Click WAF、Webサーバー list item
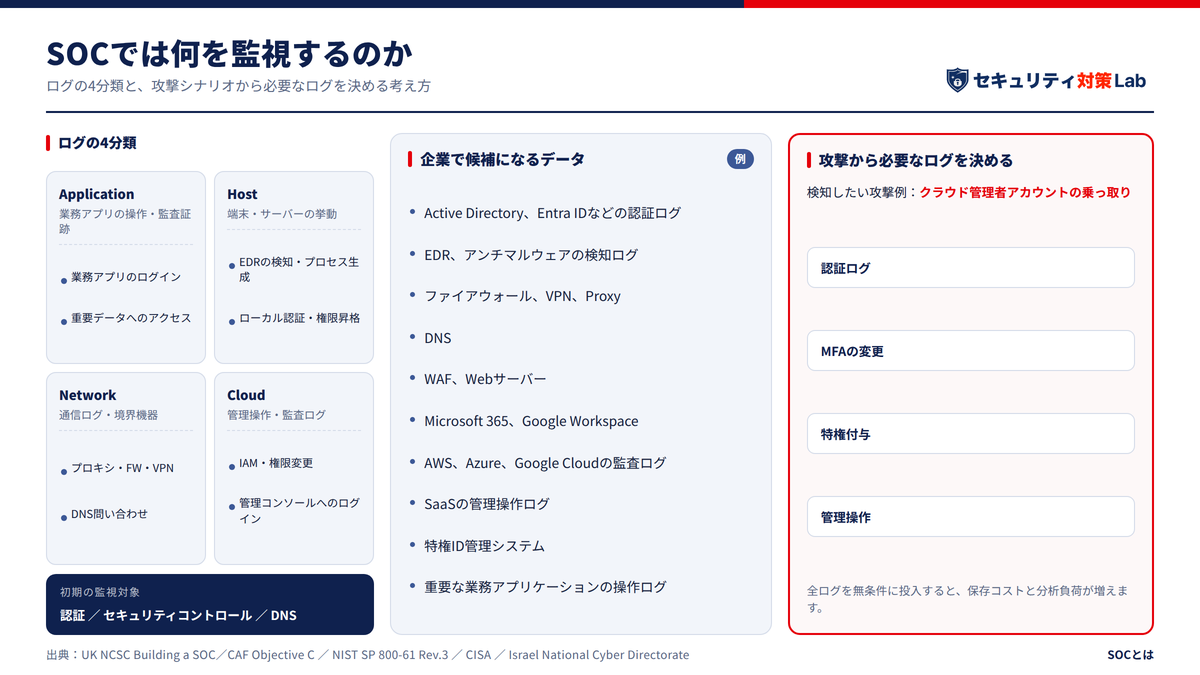Viewport: 1200px width, 675px height. [x=485, y=379]
